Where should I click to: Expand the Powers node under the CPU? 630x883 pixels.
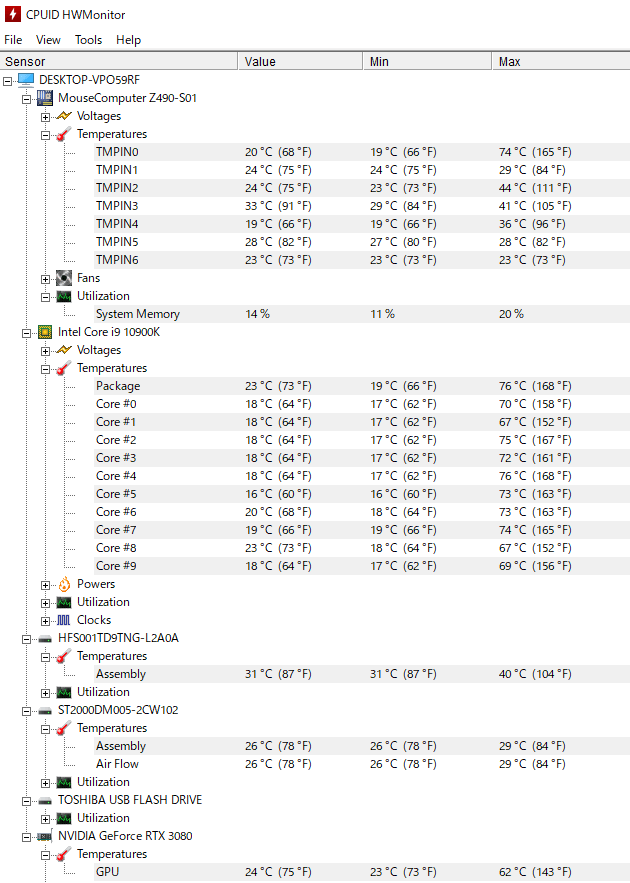[x=45, y=584]
